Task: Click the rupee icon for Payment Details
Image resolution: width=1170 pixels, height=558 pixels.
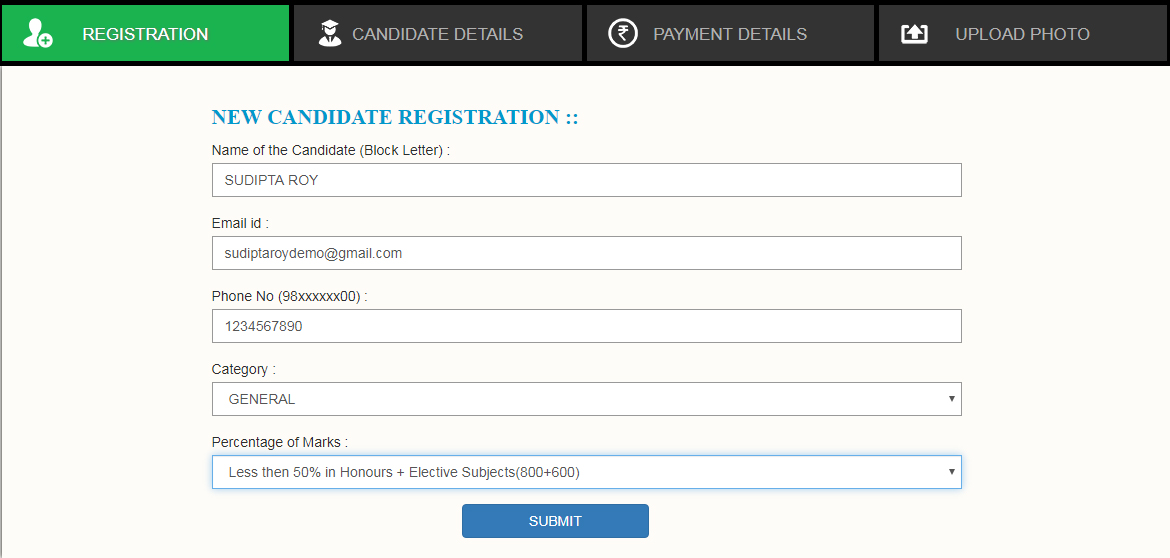Action: 623,34
